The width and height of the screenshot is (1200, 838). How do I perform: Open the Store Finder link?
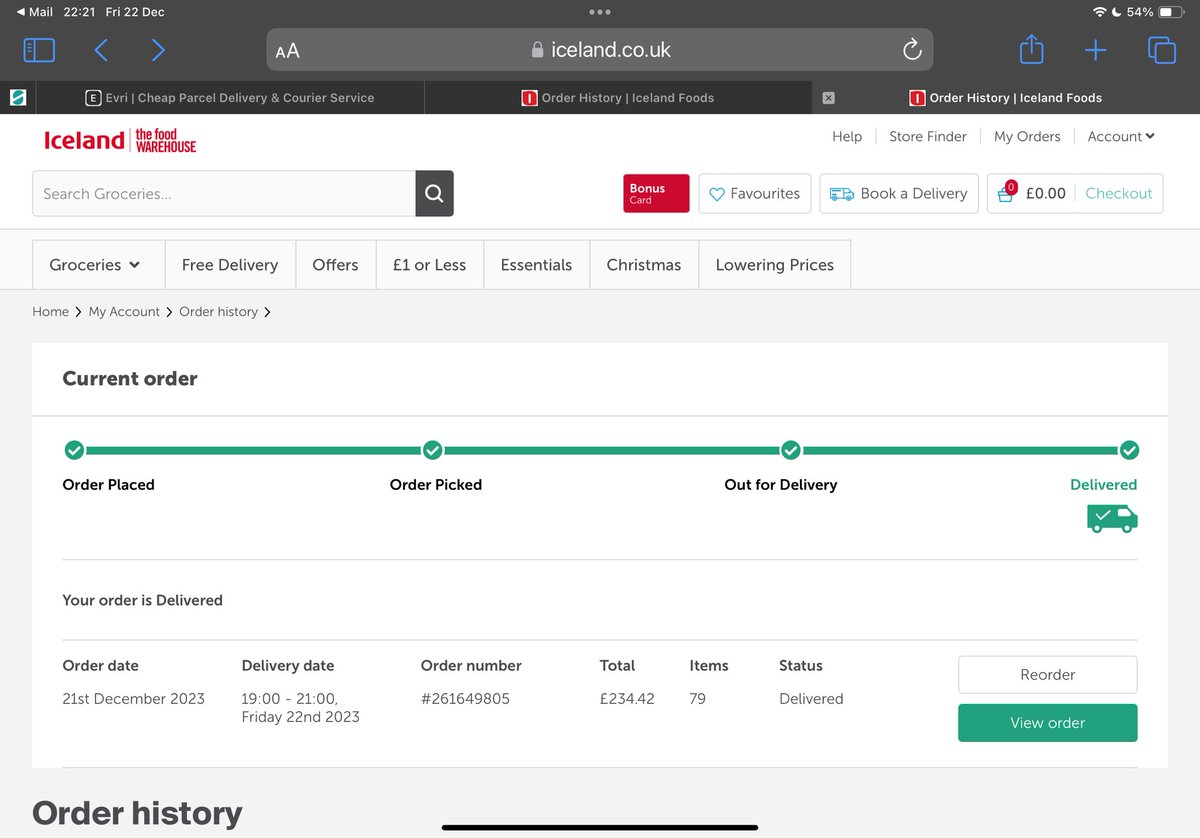[x=928, y=137]
